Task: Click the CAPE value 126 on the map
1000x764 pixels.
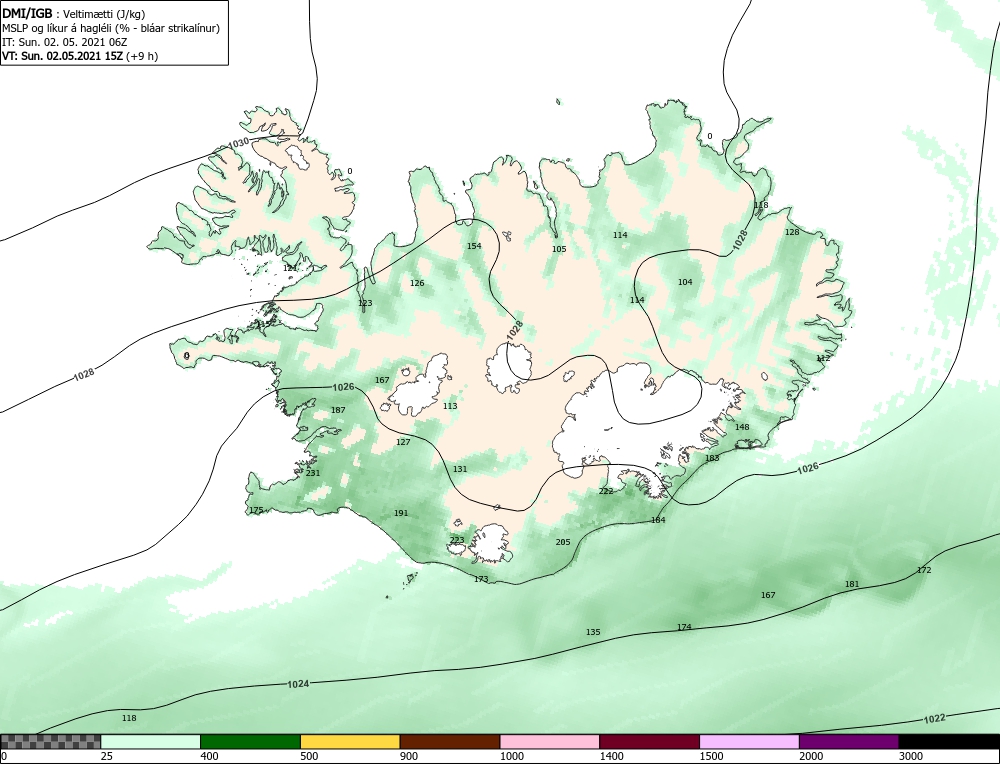Action: 416,284
